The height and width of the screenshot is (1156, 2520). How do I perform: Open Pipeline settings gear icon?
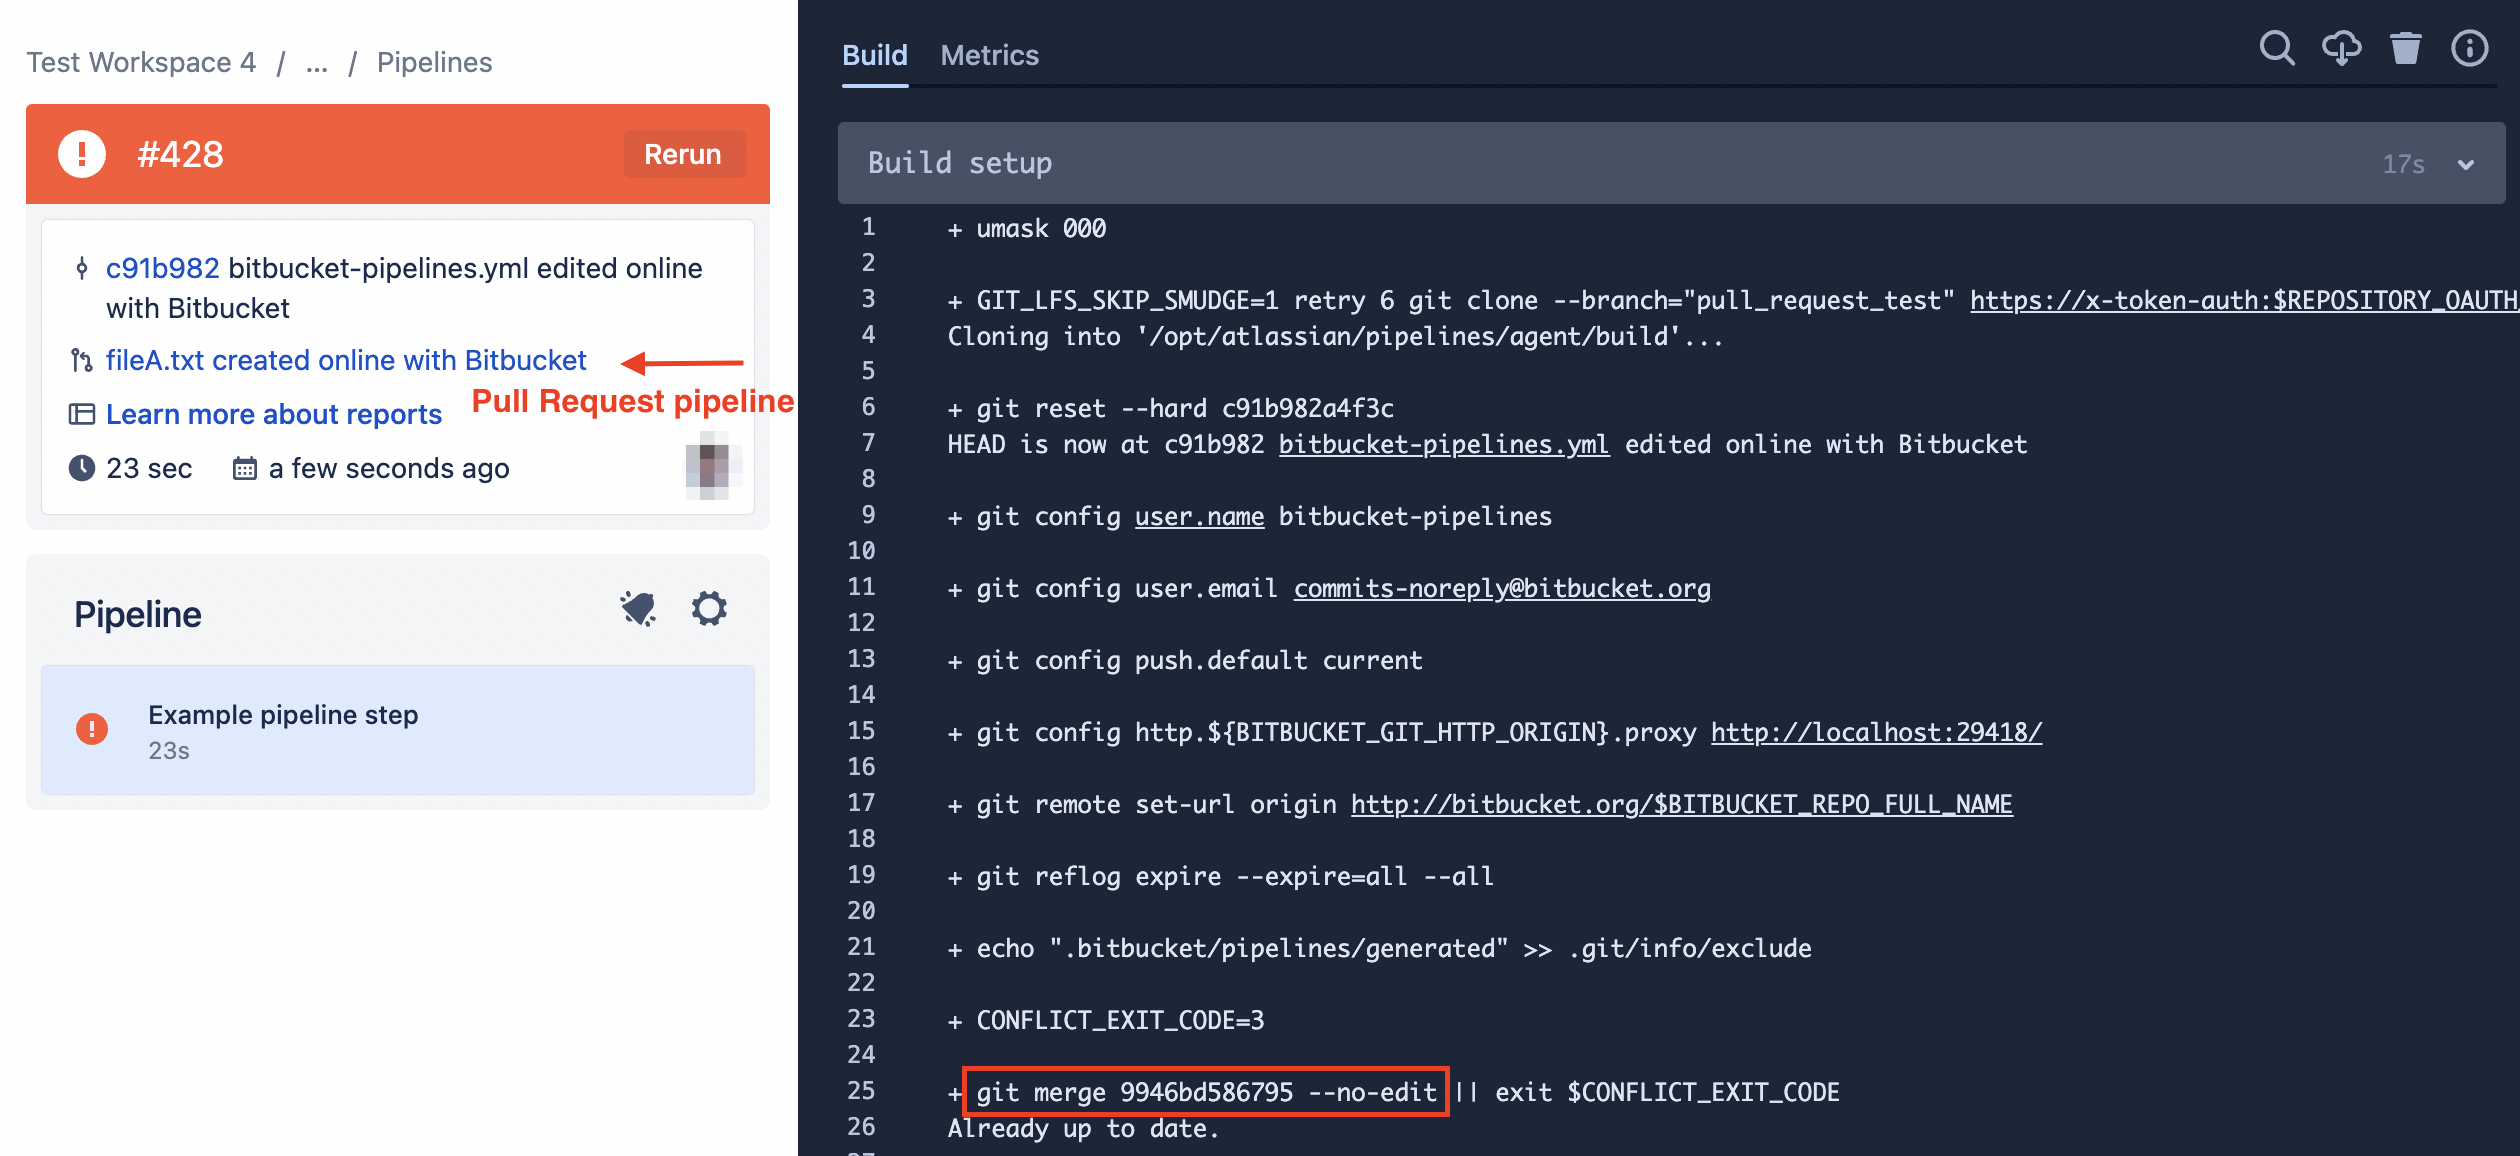click(709, 609)
